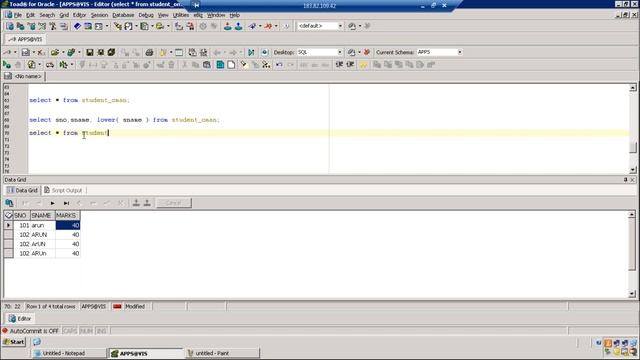
Task: Click the blank white page icon in the editor toolbar
Action: 231,65
